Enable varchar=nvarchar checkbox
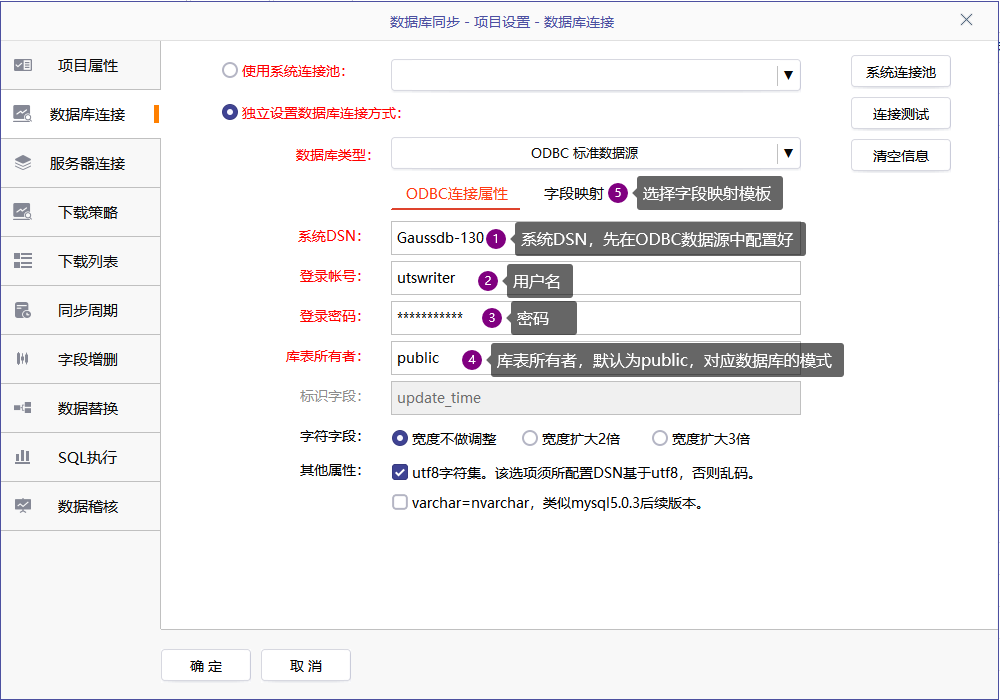 pyautogui.click(x=399, y=502)
